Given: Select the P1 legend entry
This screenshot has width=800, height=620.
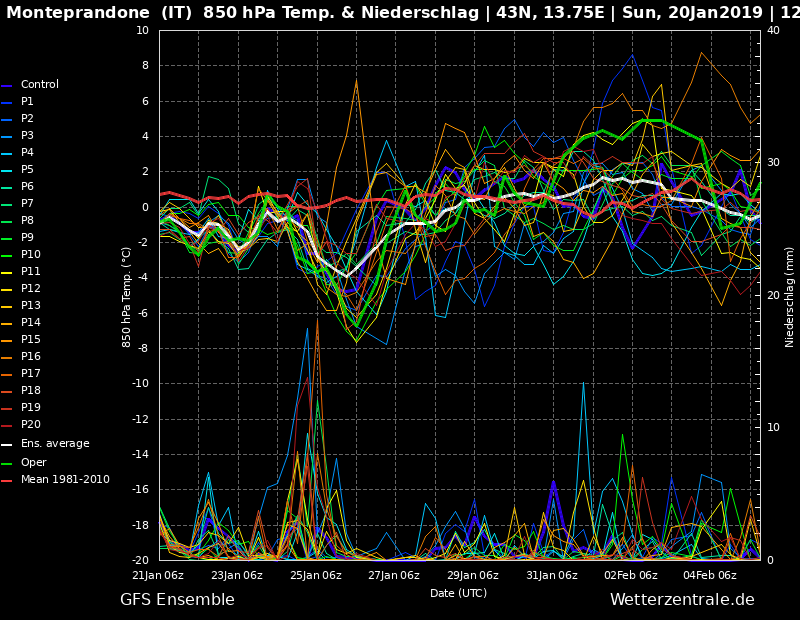Looking at the screenshot, I should tap(27, 102).
